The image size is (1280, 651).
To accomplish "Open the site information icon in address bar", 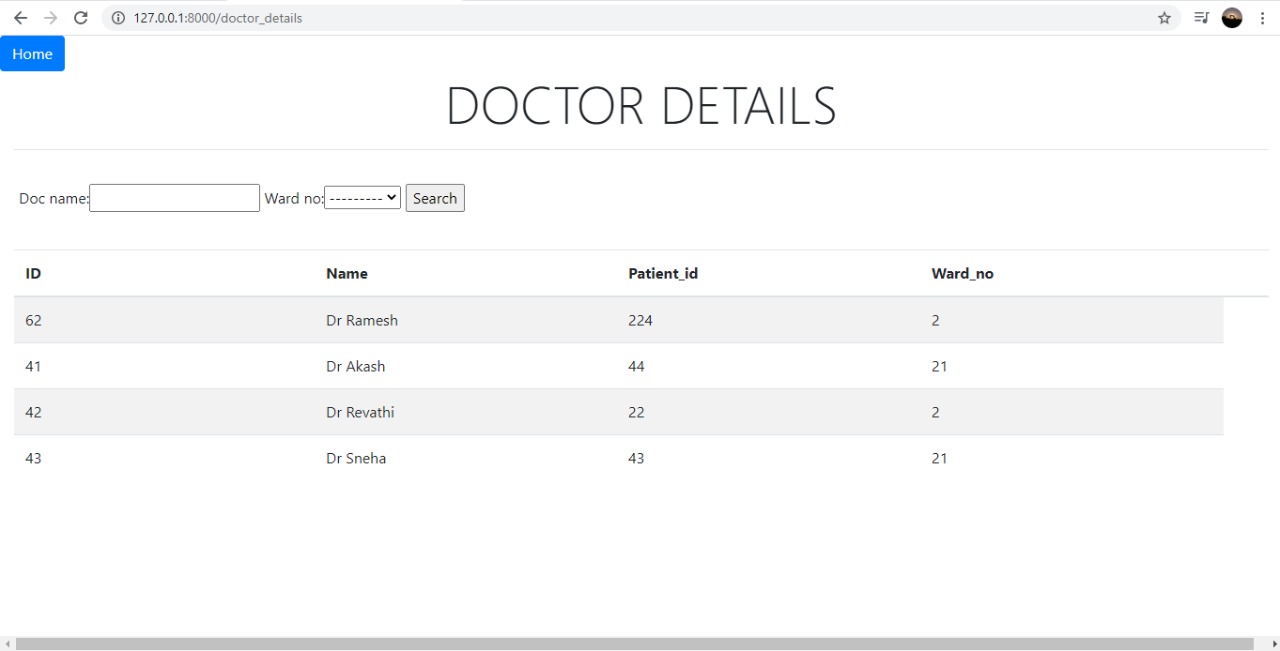I will click(x=118, y=17).
